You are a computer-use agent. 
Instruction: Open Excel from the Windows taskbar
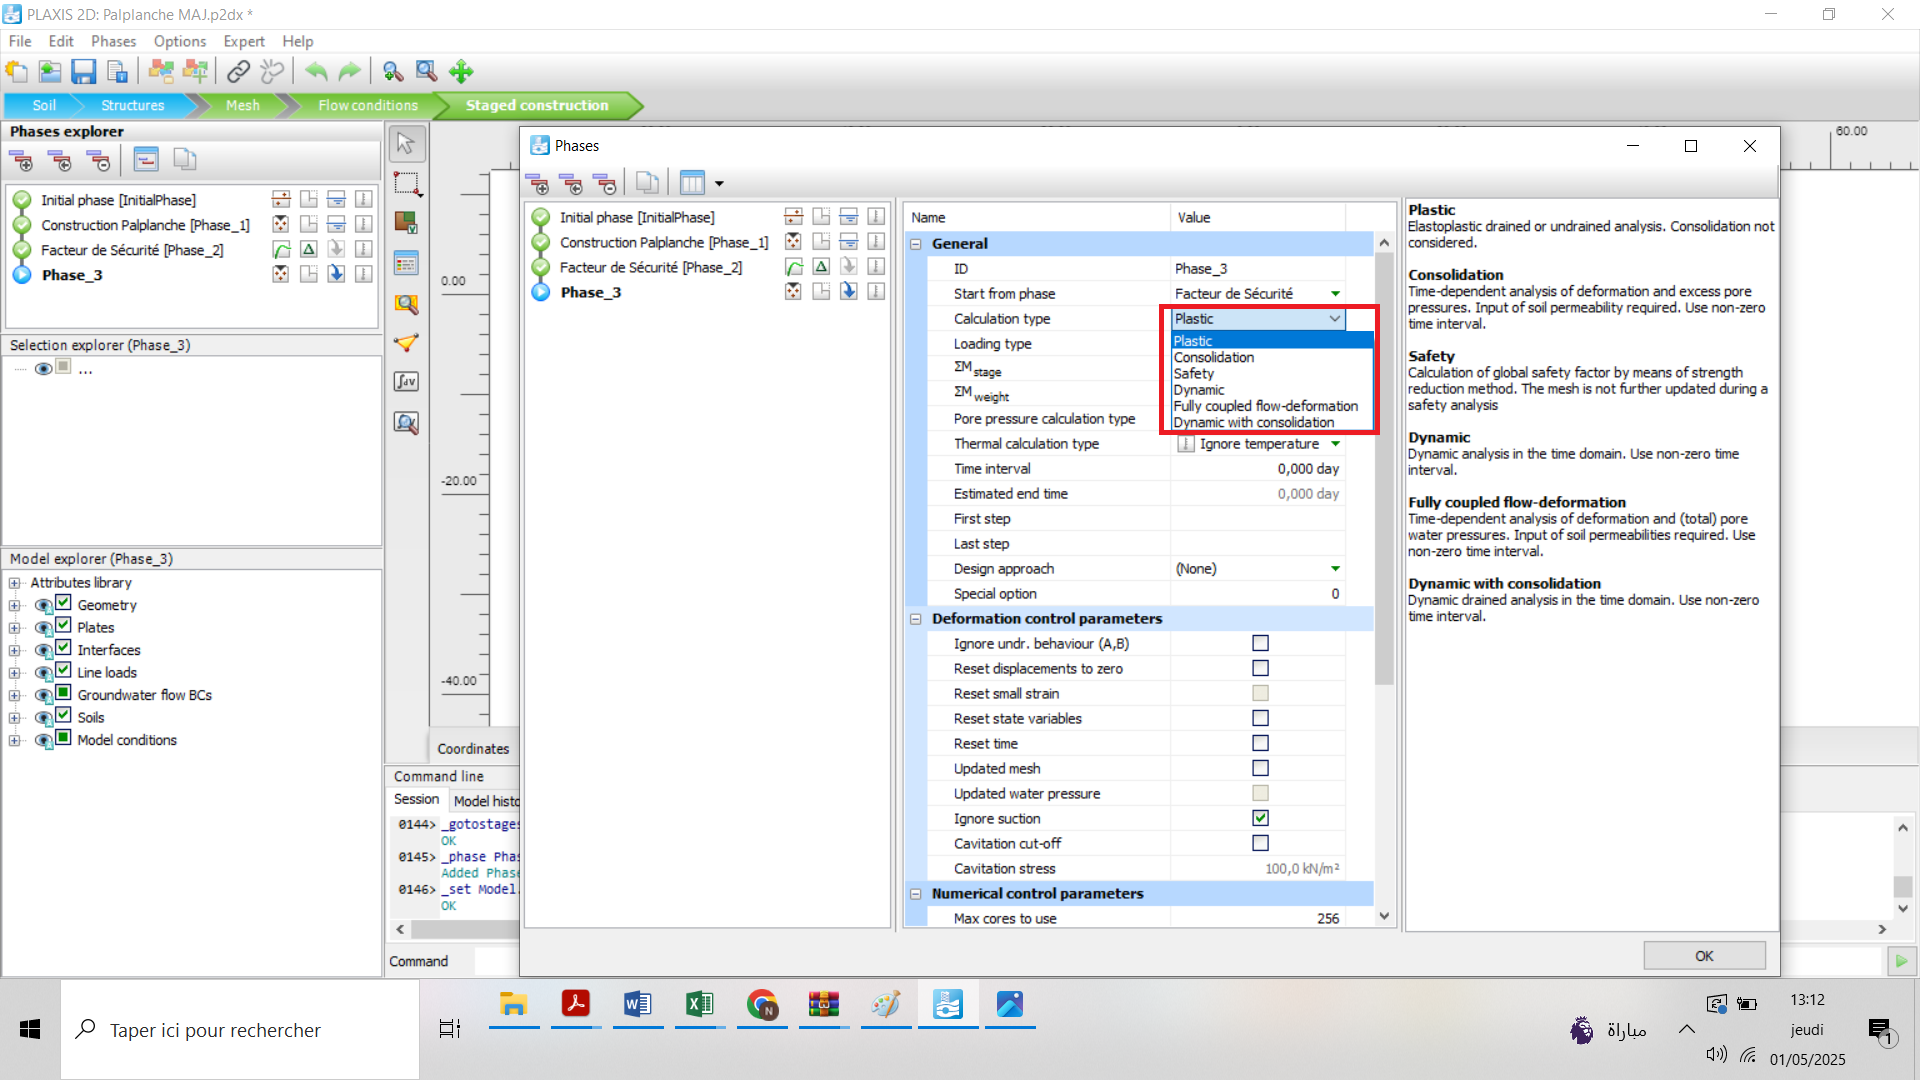coord(700,1004)
